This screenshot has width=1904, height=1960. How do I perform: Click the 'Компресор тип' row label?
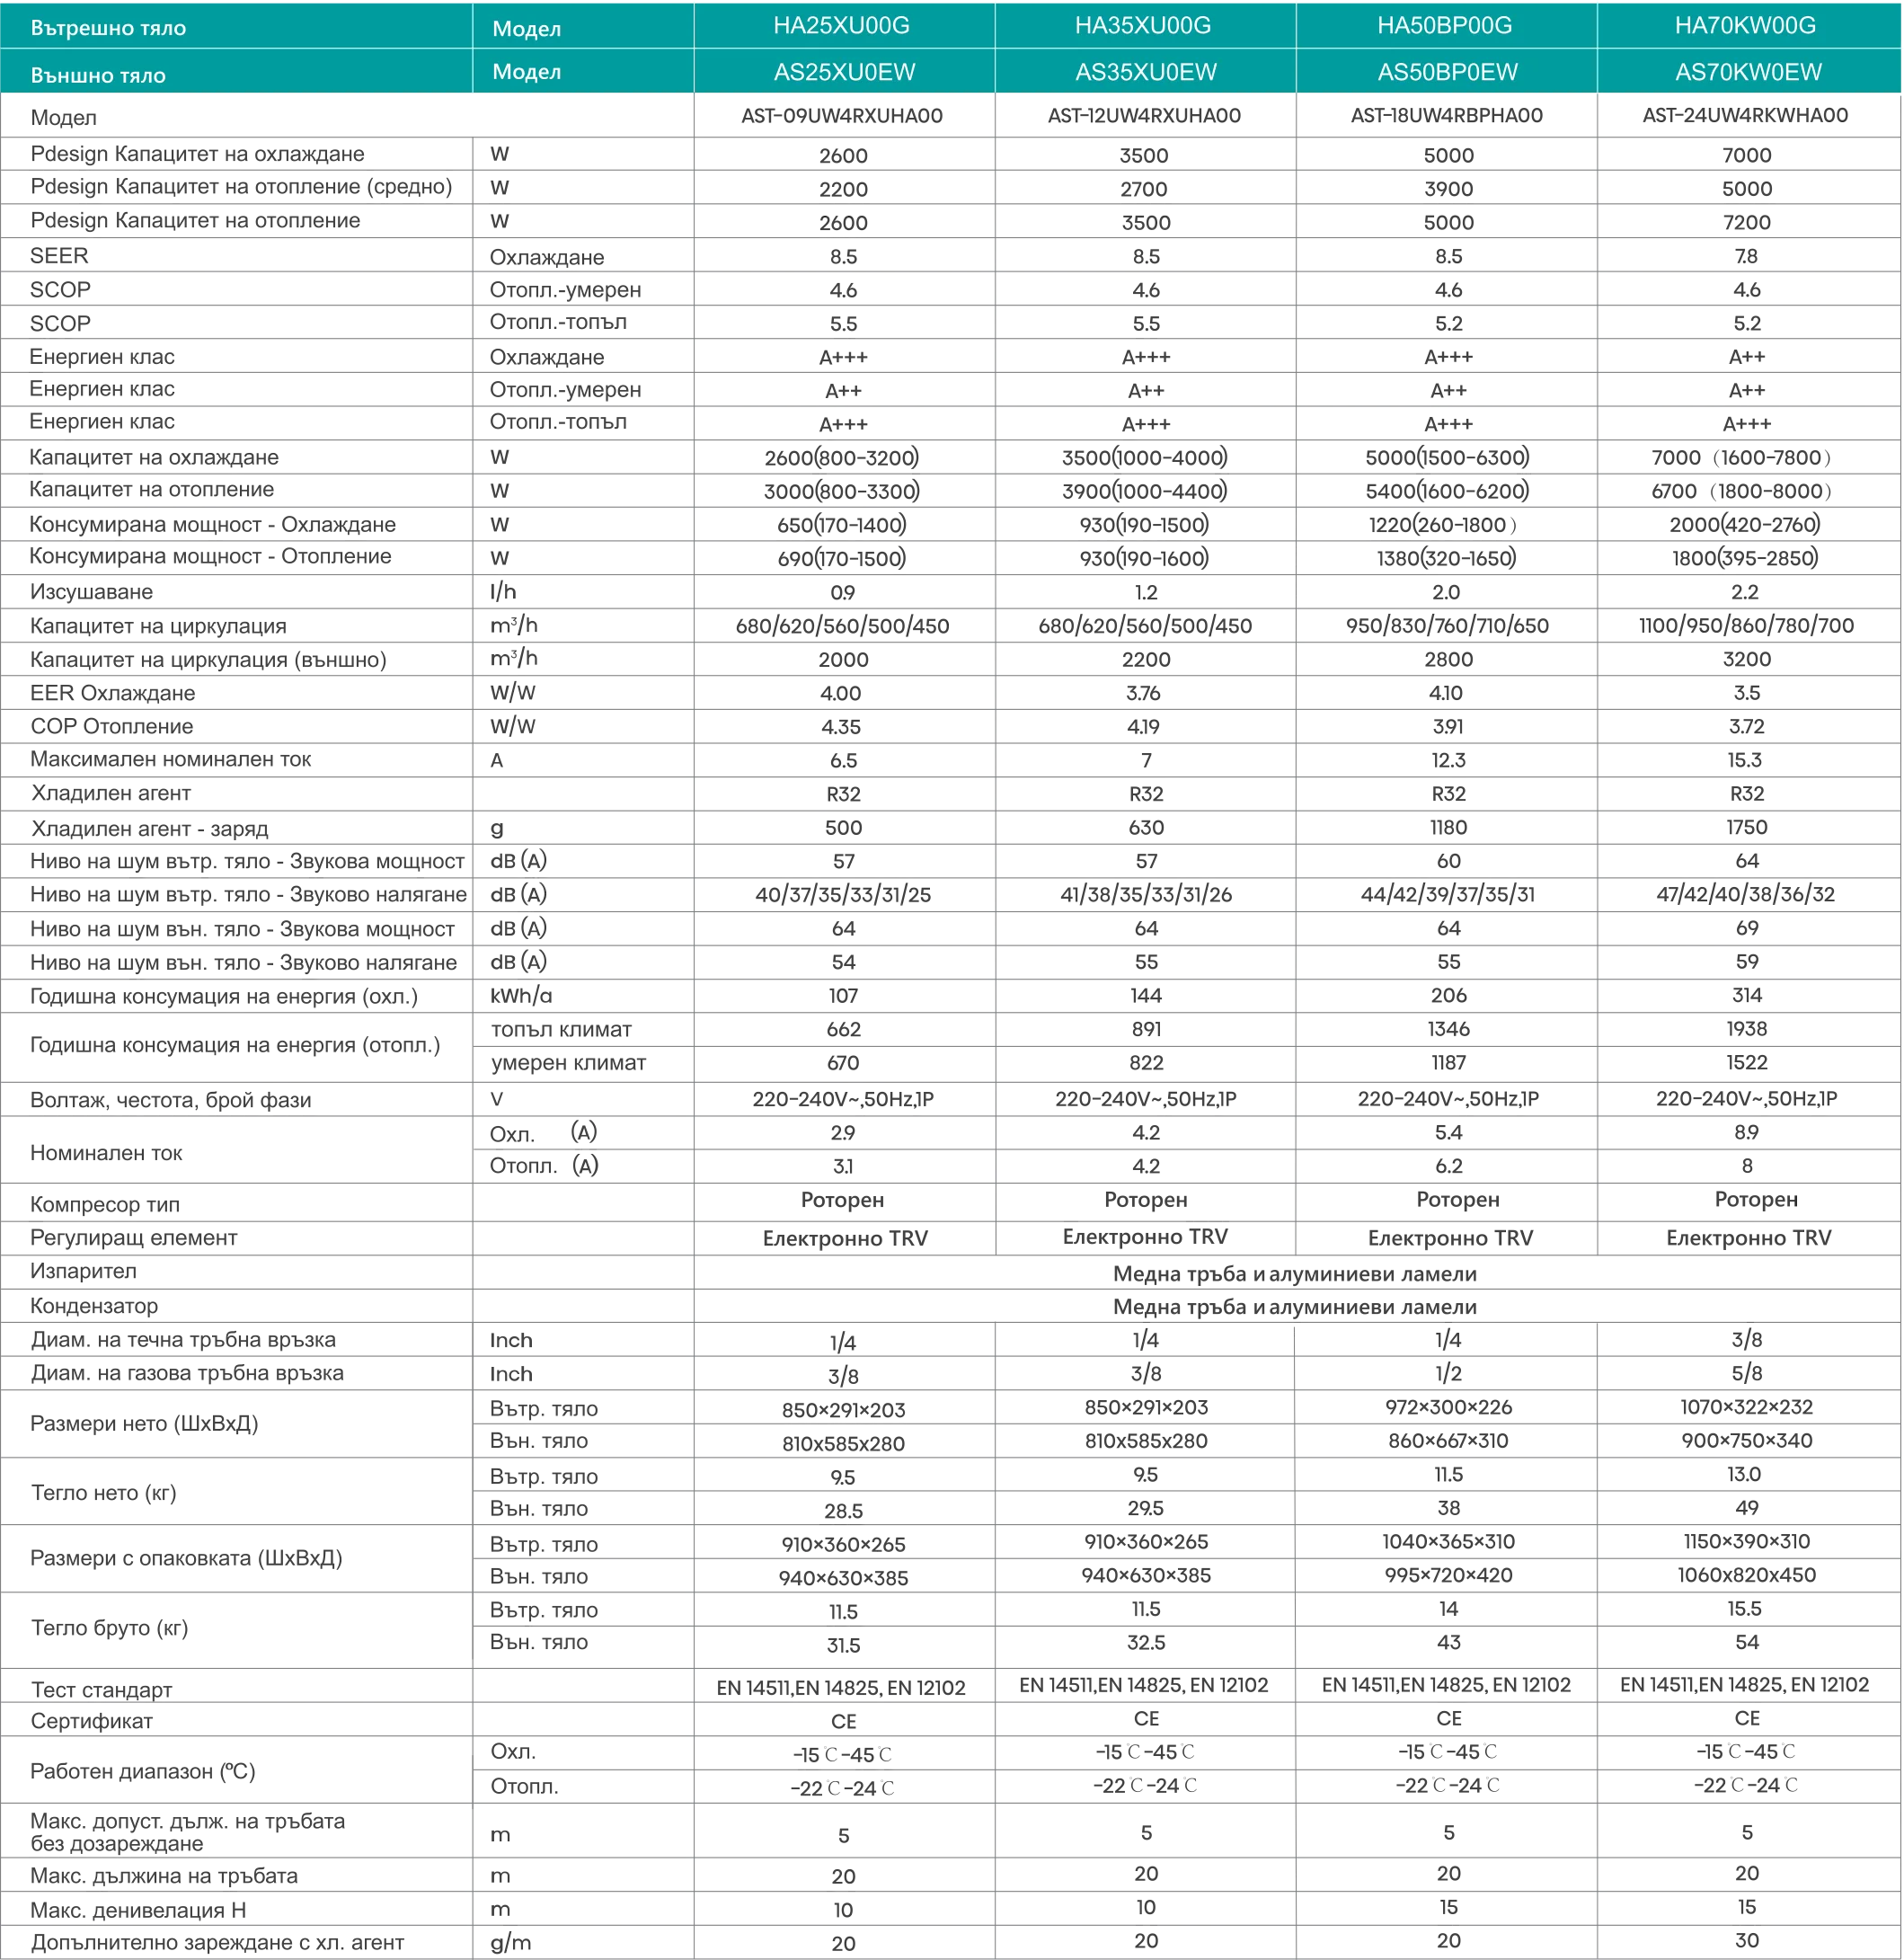[105, 1205]
